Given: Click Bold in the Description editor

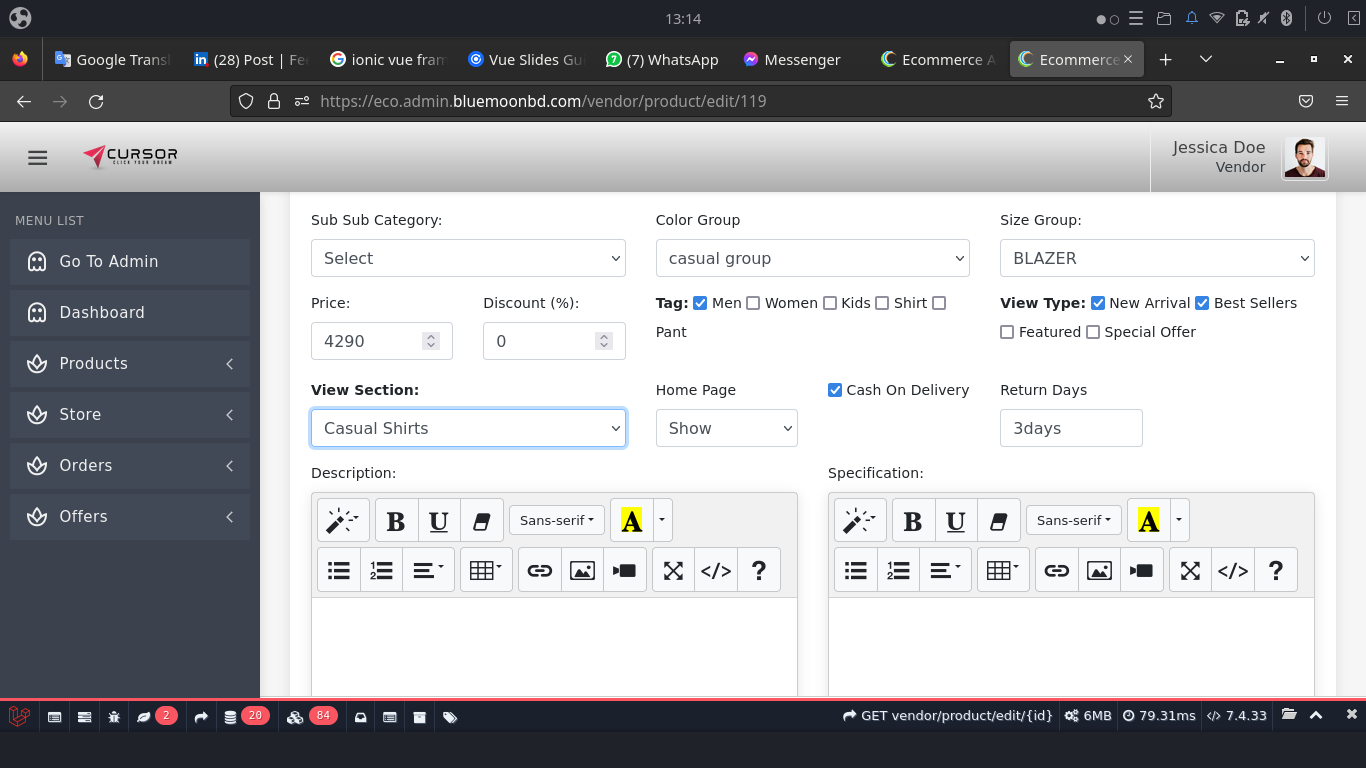Looking at the screenshot, I should pos(396,521).
